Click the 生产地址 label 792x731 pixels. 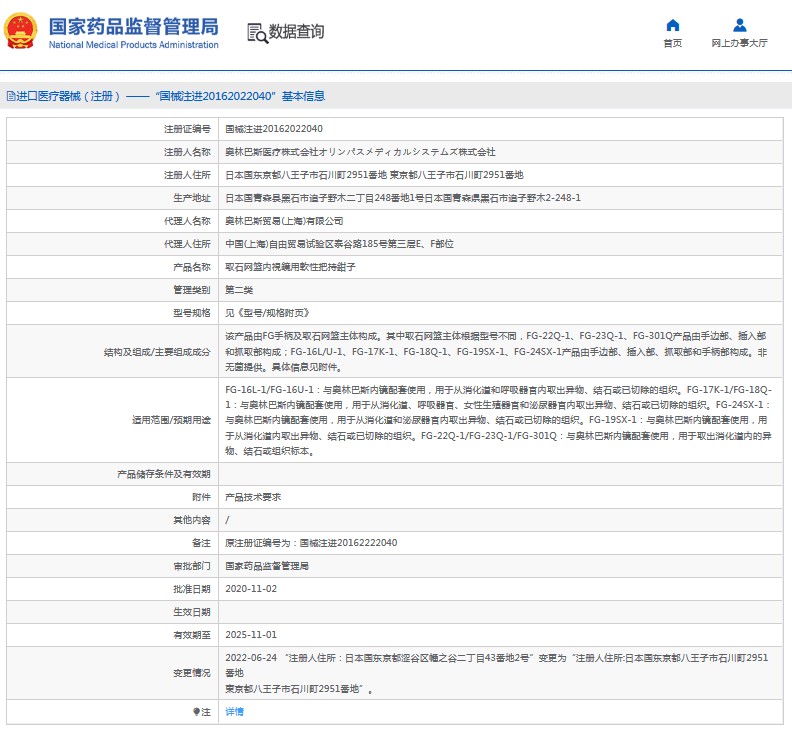[192, 198]
